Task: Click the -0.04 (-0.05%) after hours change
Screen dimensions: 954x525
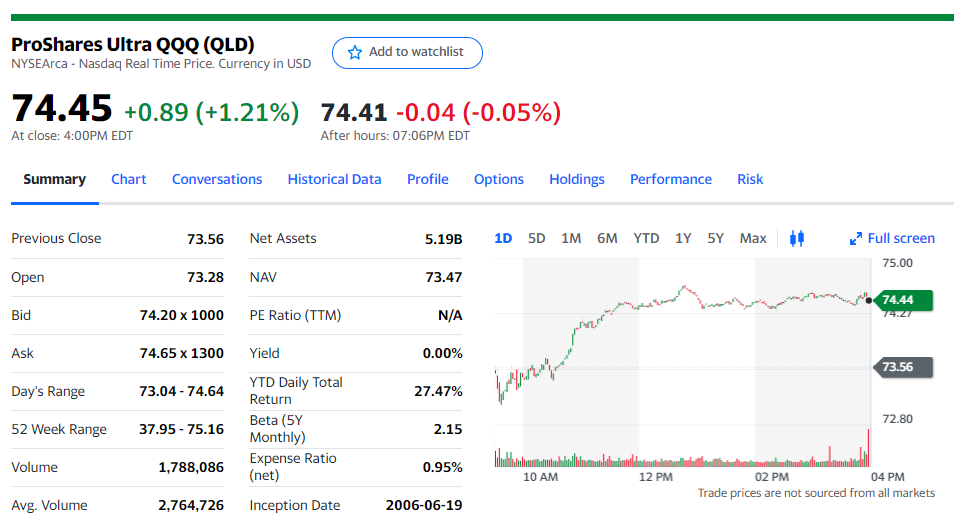Action: click(478, 113)
